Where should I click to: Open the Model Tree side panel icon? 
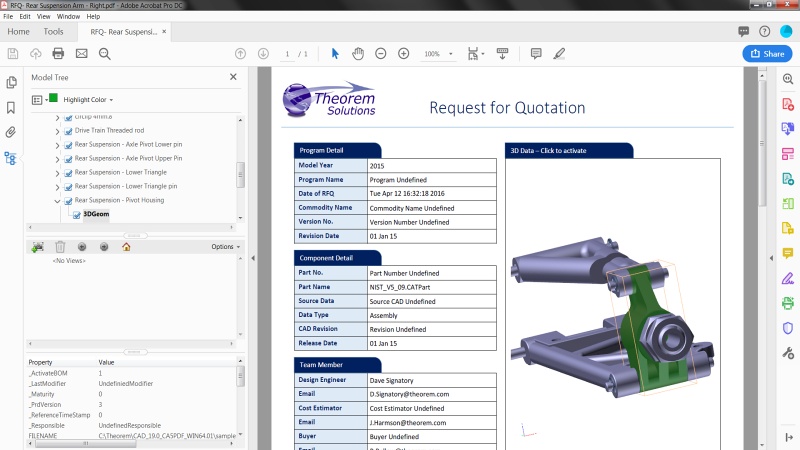pyautogui.click(x=10, y=158)
